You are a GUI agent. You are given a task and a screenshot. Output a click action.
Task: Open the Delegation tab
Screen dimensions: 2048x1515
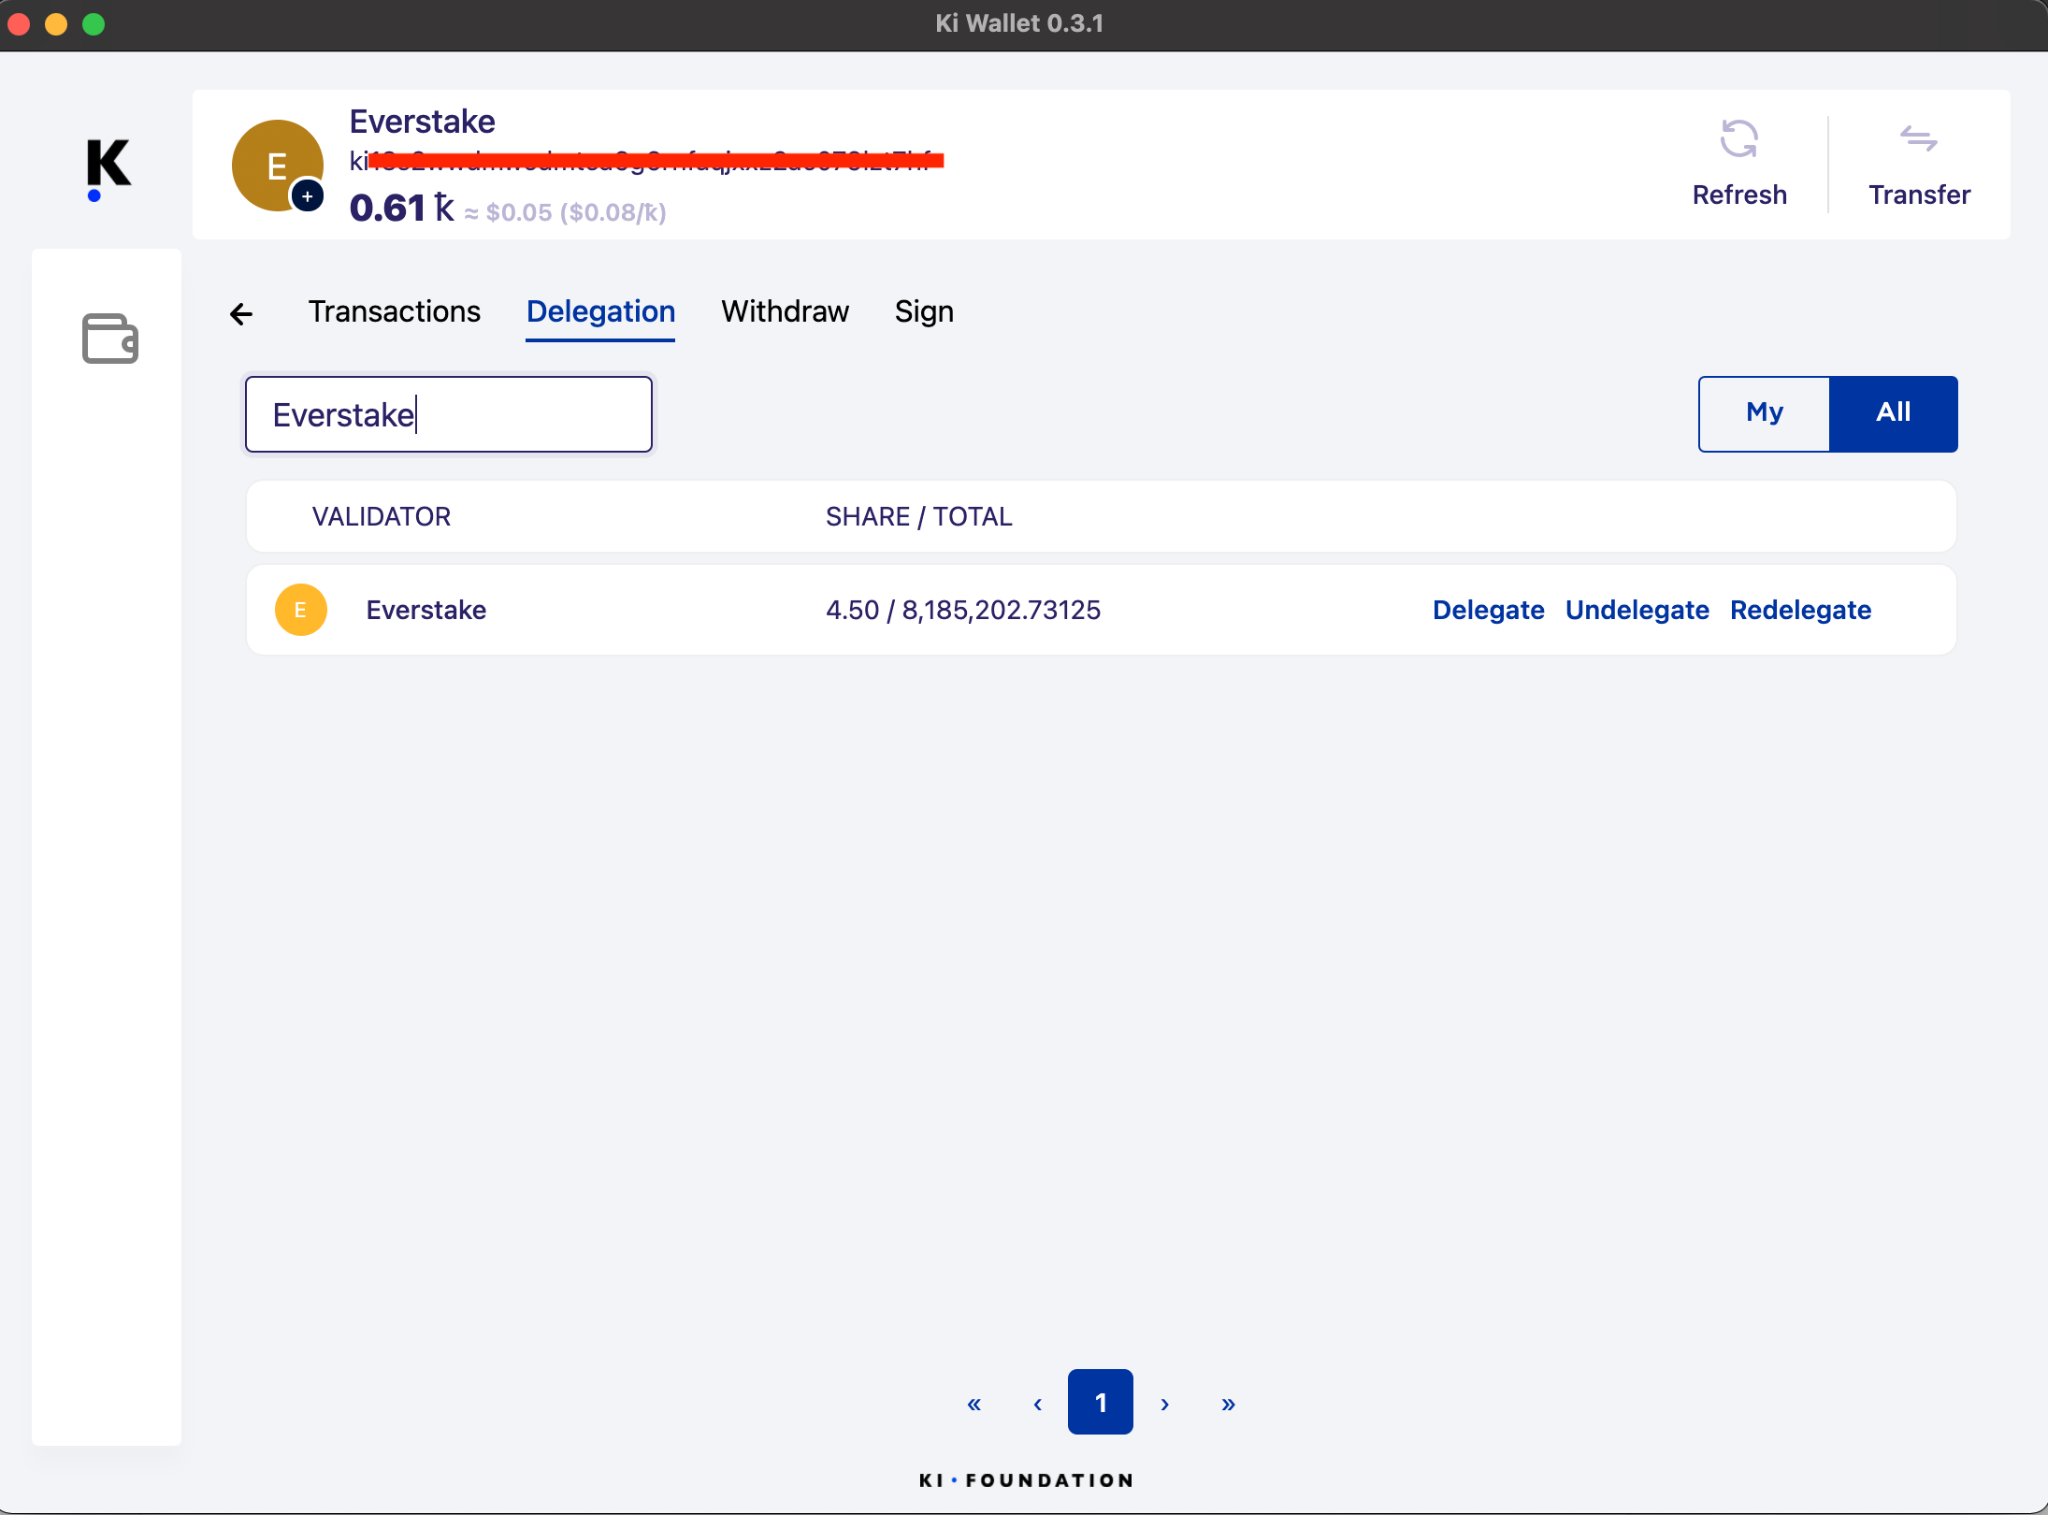[x=600, y=312]
